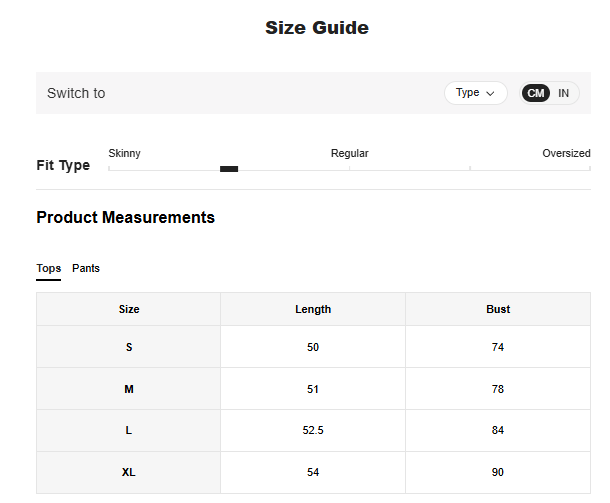The image size is (610, 503).
Task: Click the black Fit Type slider marker
Action: pos(229,169)
